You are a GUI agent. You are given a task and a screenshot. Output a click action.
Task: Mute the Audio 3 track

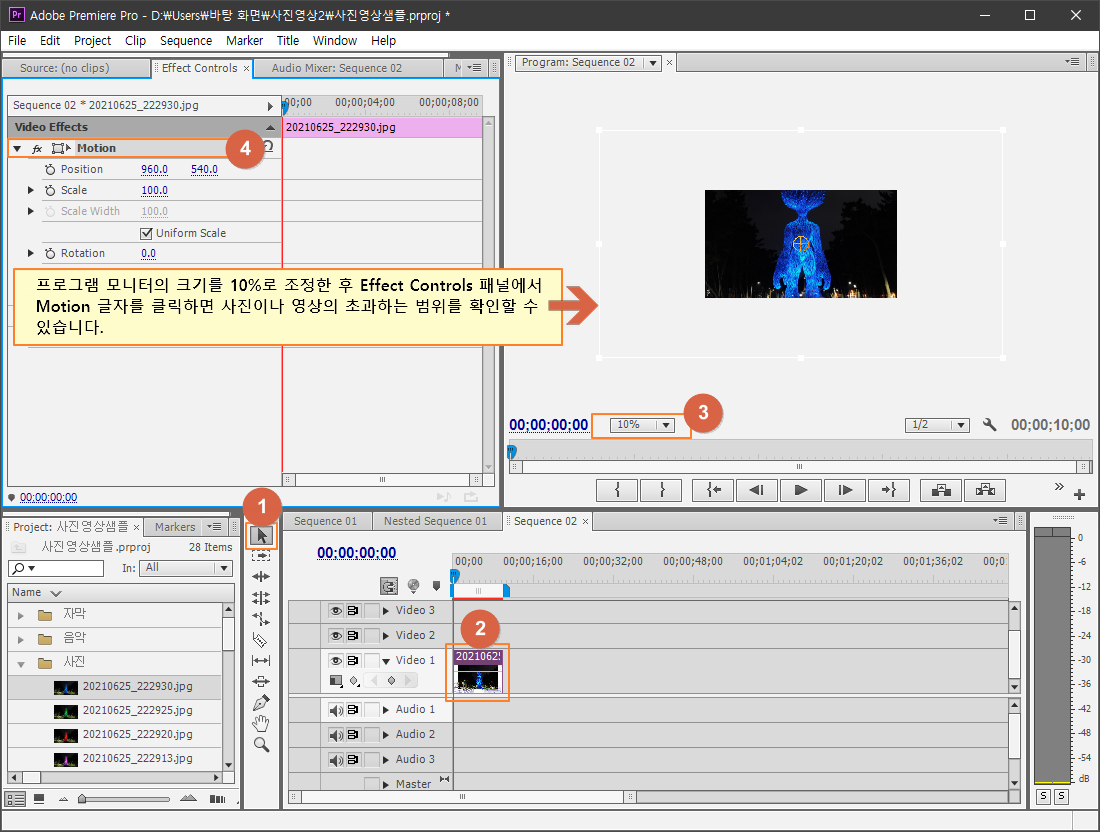(x=336, y=760)
